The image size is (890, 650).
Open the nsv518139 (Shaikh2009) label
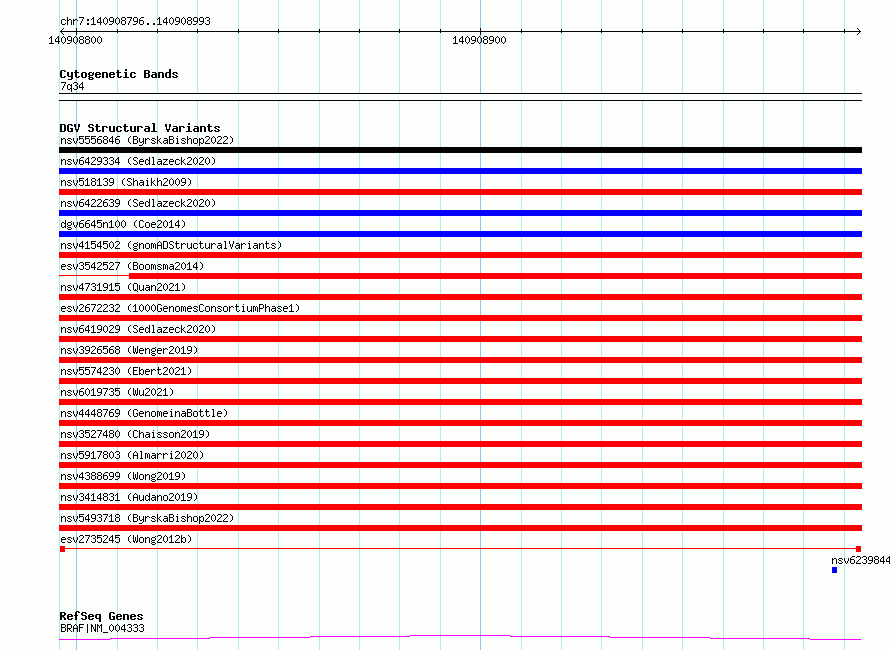point(126,182)
